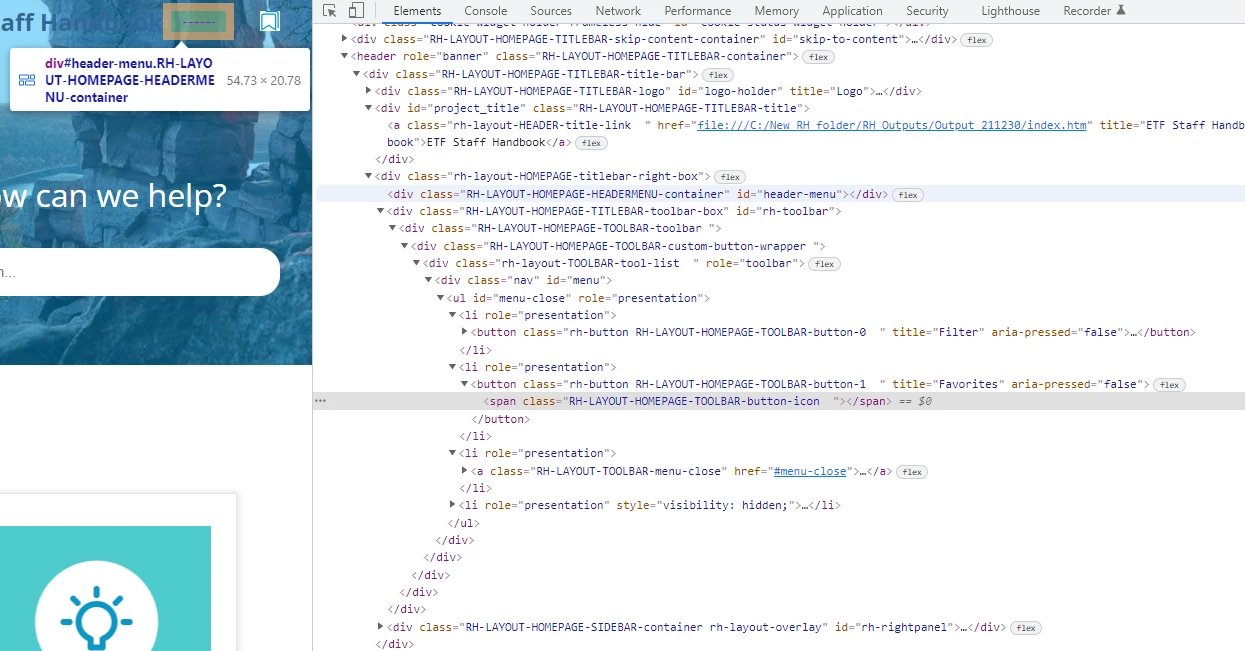Open the Performance tab
Screen dimensions: 1245x651
pos(698,11)
